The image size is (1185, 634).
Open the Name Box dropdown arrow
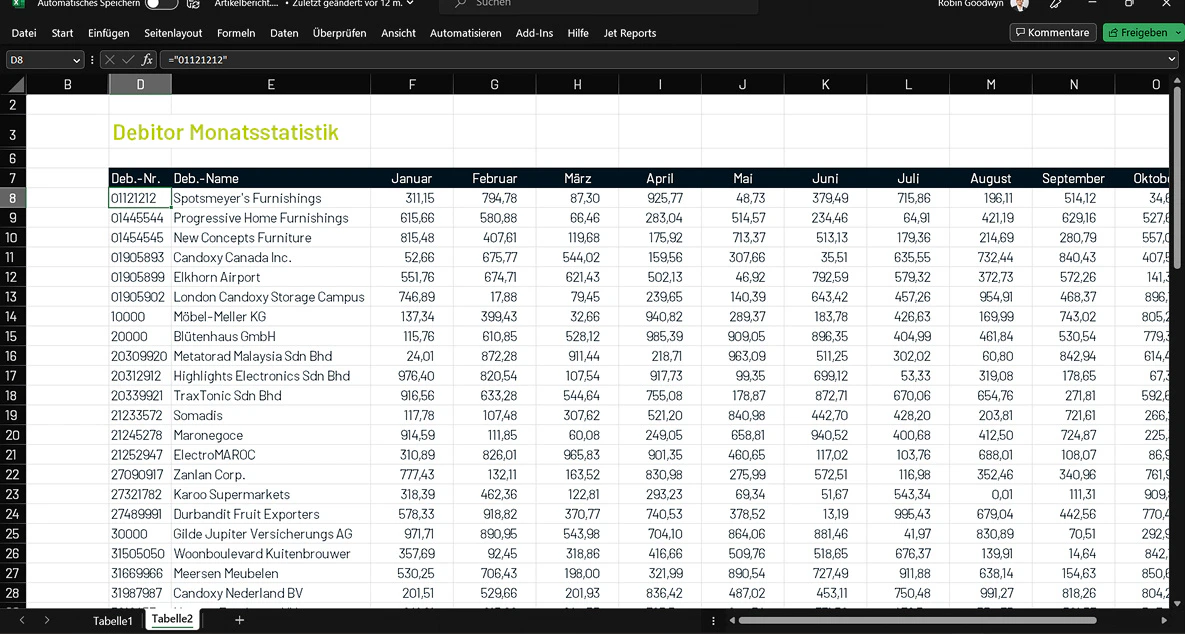(x=76, y=60)
